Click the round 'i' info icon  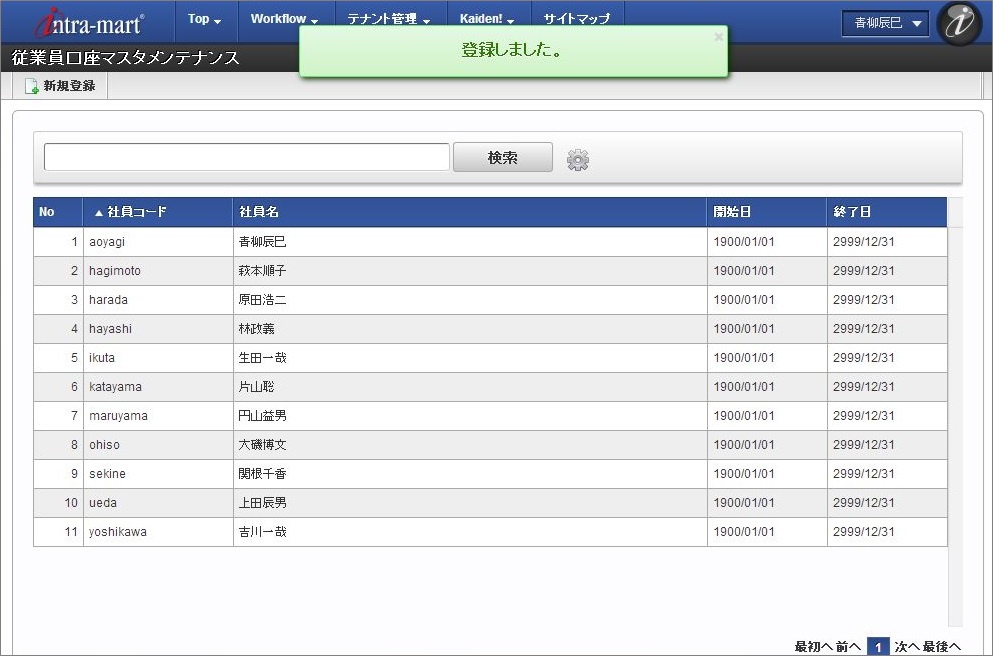click(x=959, y=23)
